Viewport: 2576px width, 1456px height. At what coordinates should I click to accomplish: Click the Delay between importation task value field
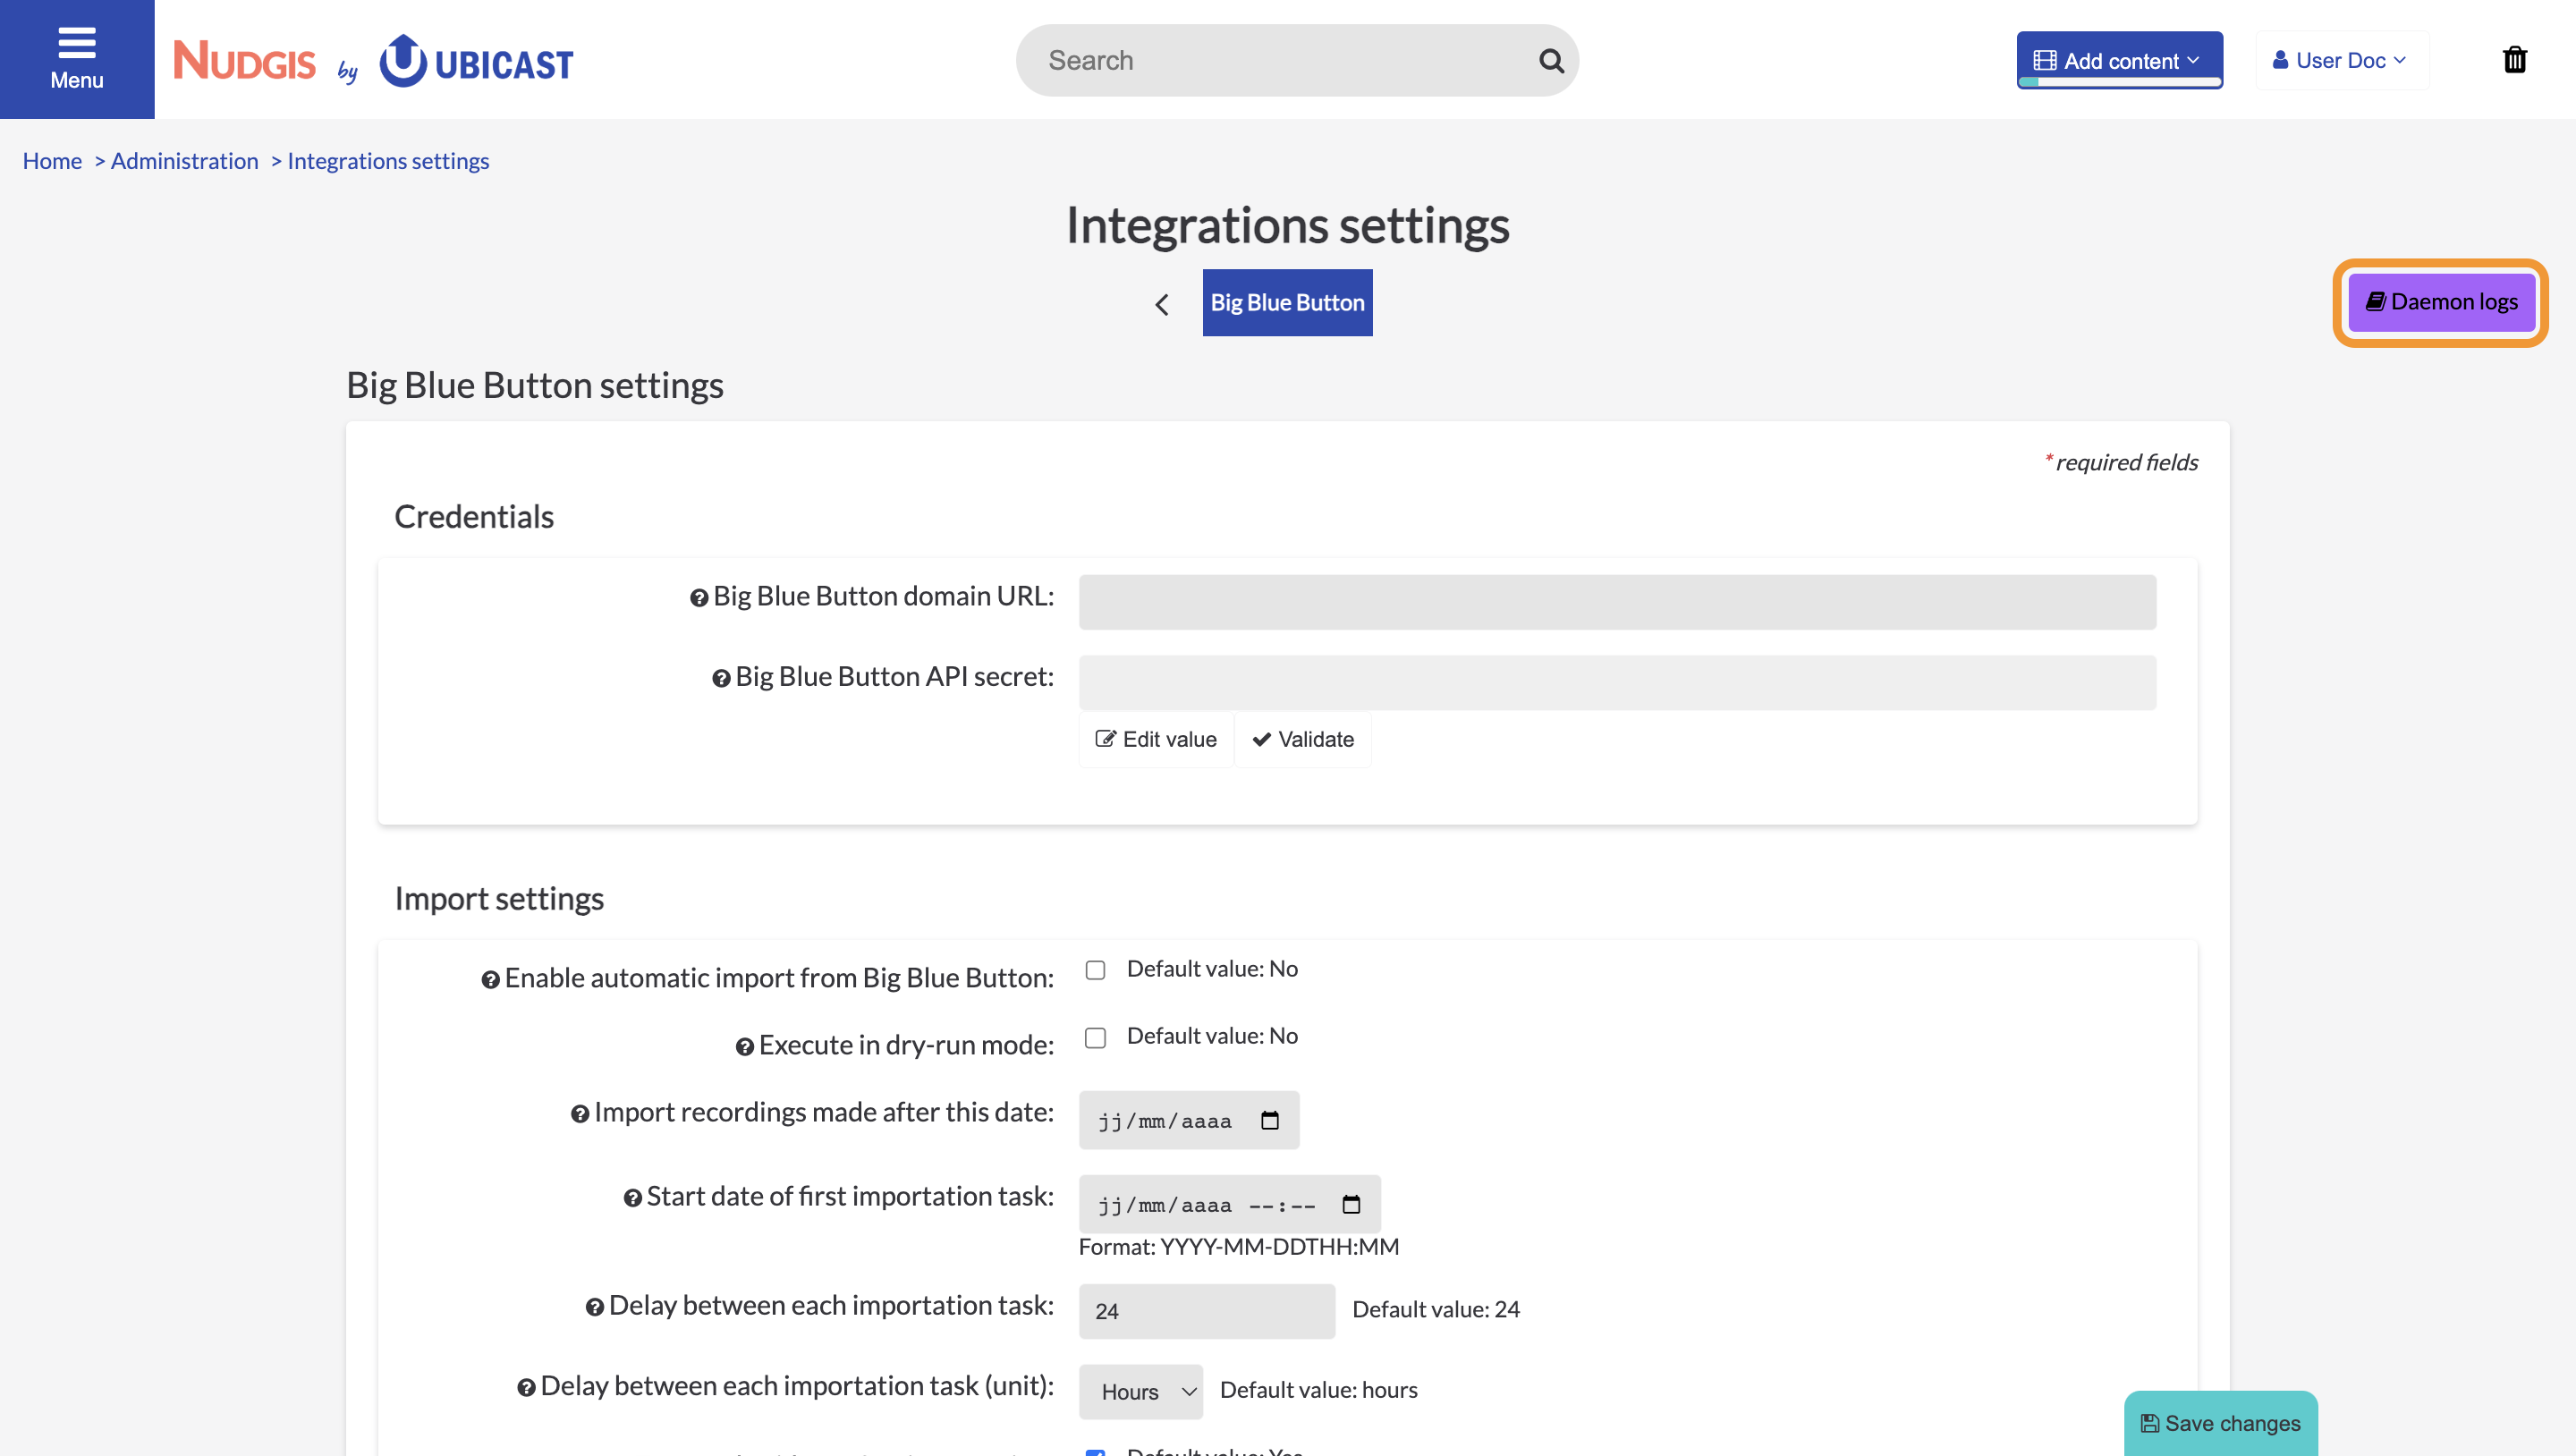click(1206, 1311)
